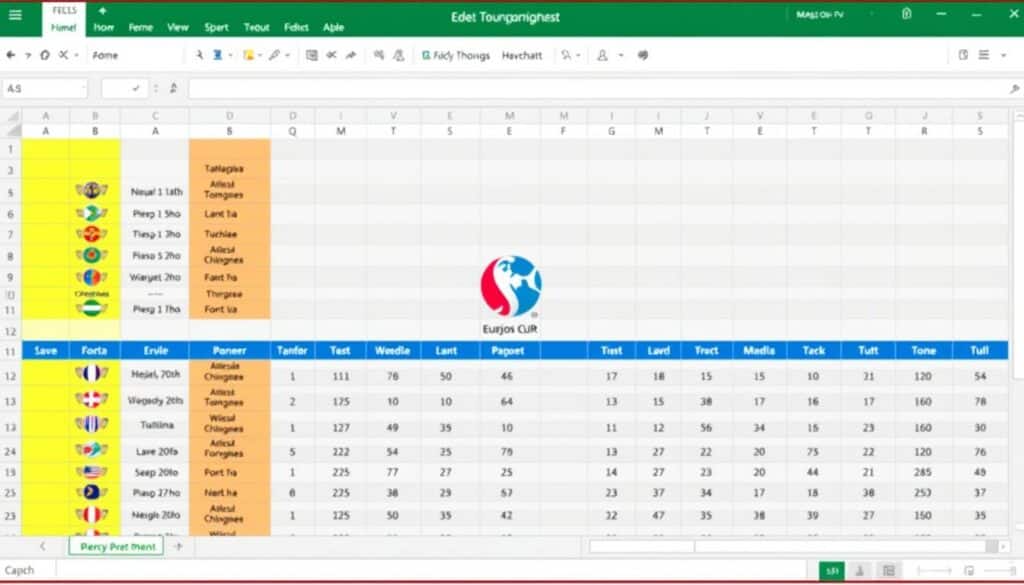Screen dimensions: 1024x585
Task: Click the page icon left of the lines icon
Action: [x=963, y=55]
